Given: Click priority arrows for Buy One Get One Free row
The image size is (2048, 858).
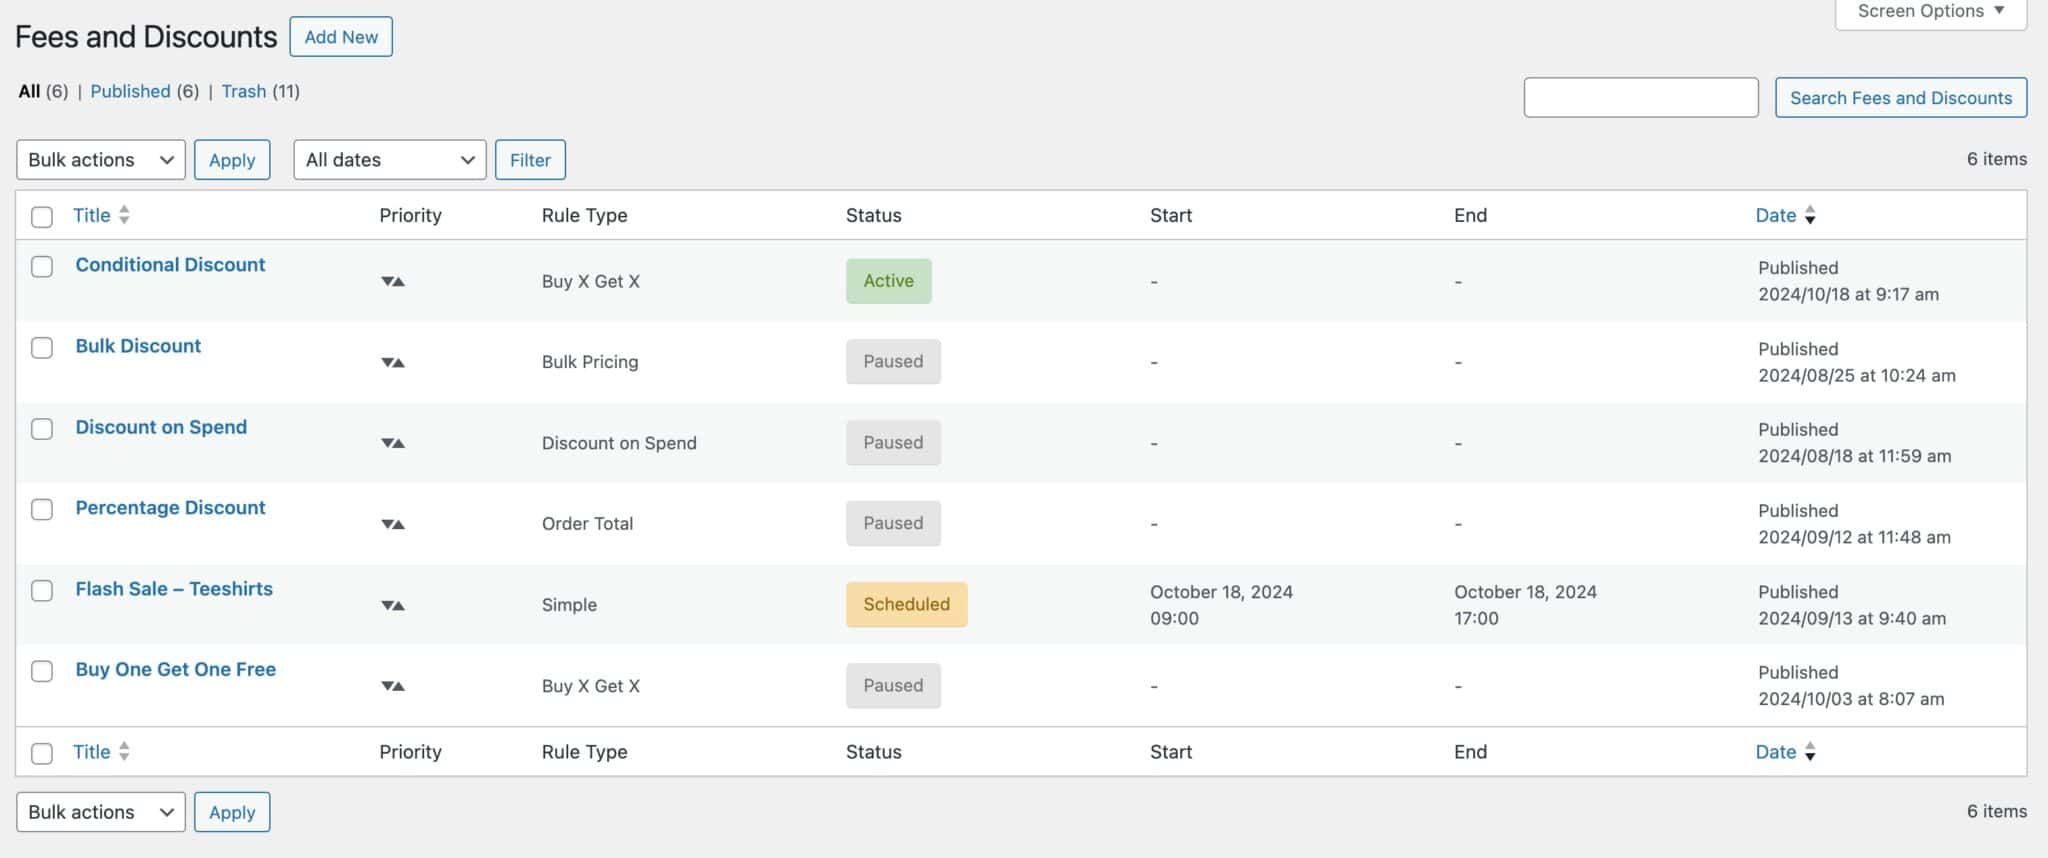Looking at the screenshot, I should coord(393,686).
